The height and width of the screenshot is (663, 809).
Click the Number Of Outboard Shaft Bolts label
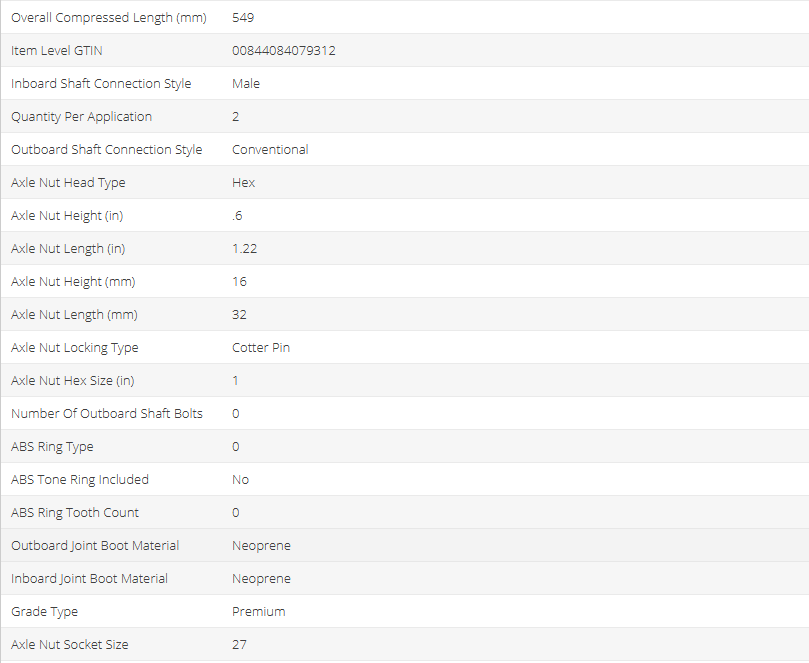pos(107,414)
